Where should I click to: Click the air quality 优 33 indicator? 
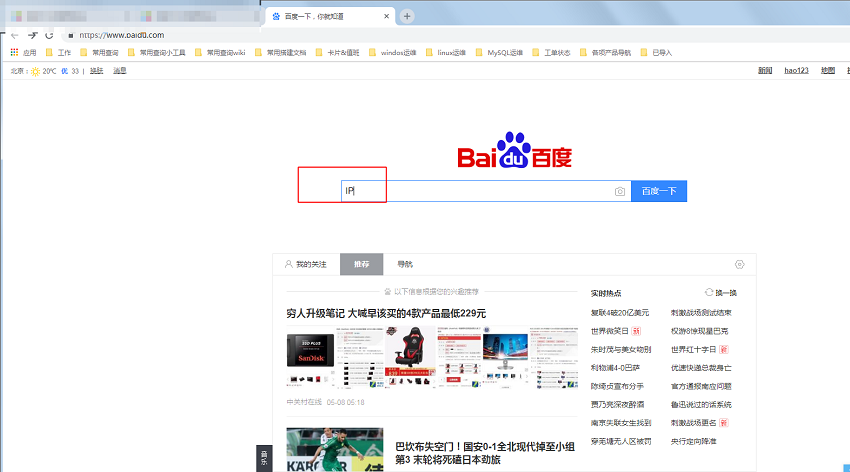click(69, 71)
